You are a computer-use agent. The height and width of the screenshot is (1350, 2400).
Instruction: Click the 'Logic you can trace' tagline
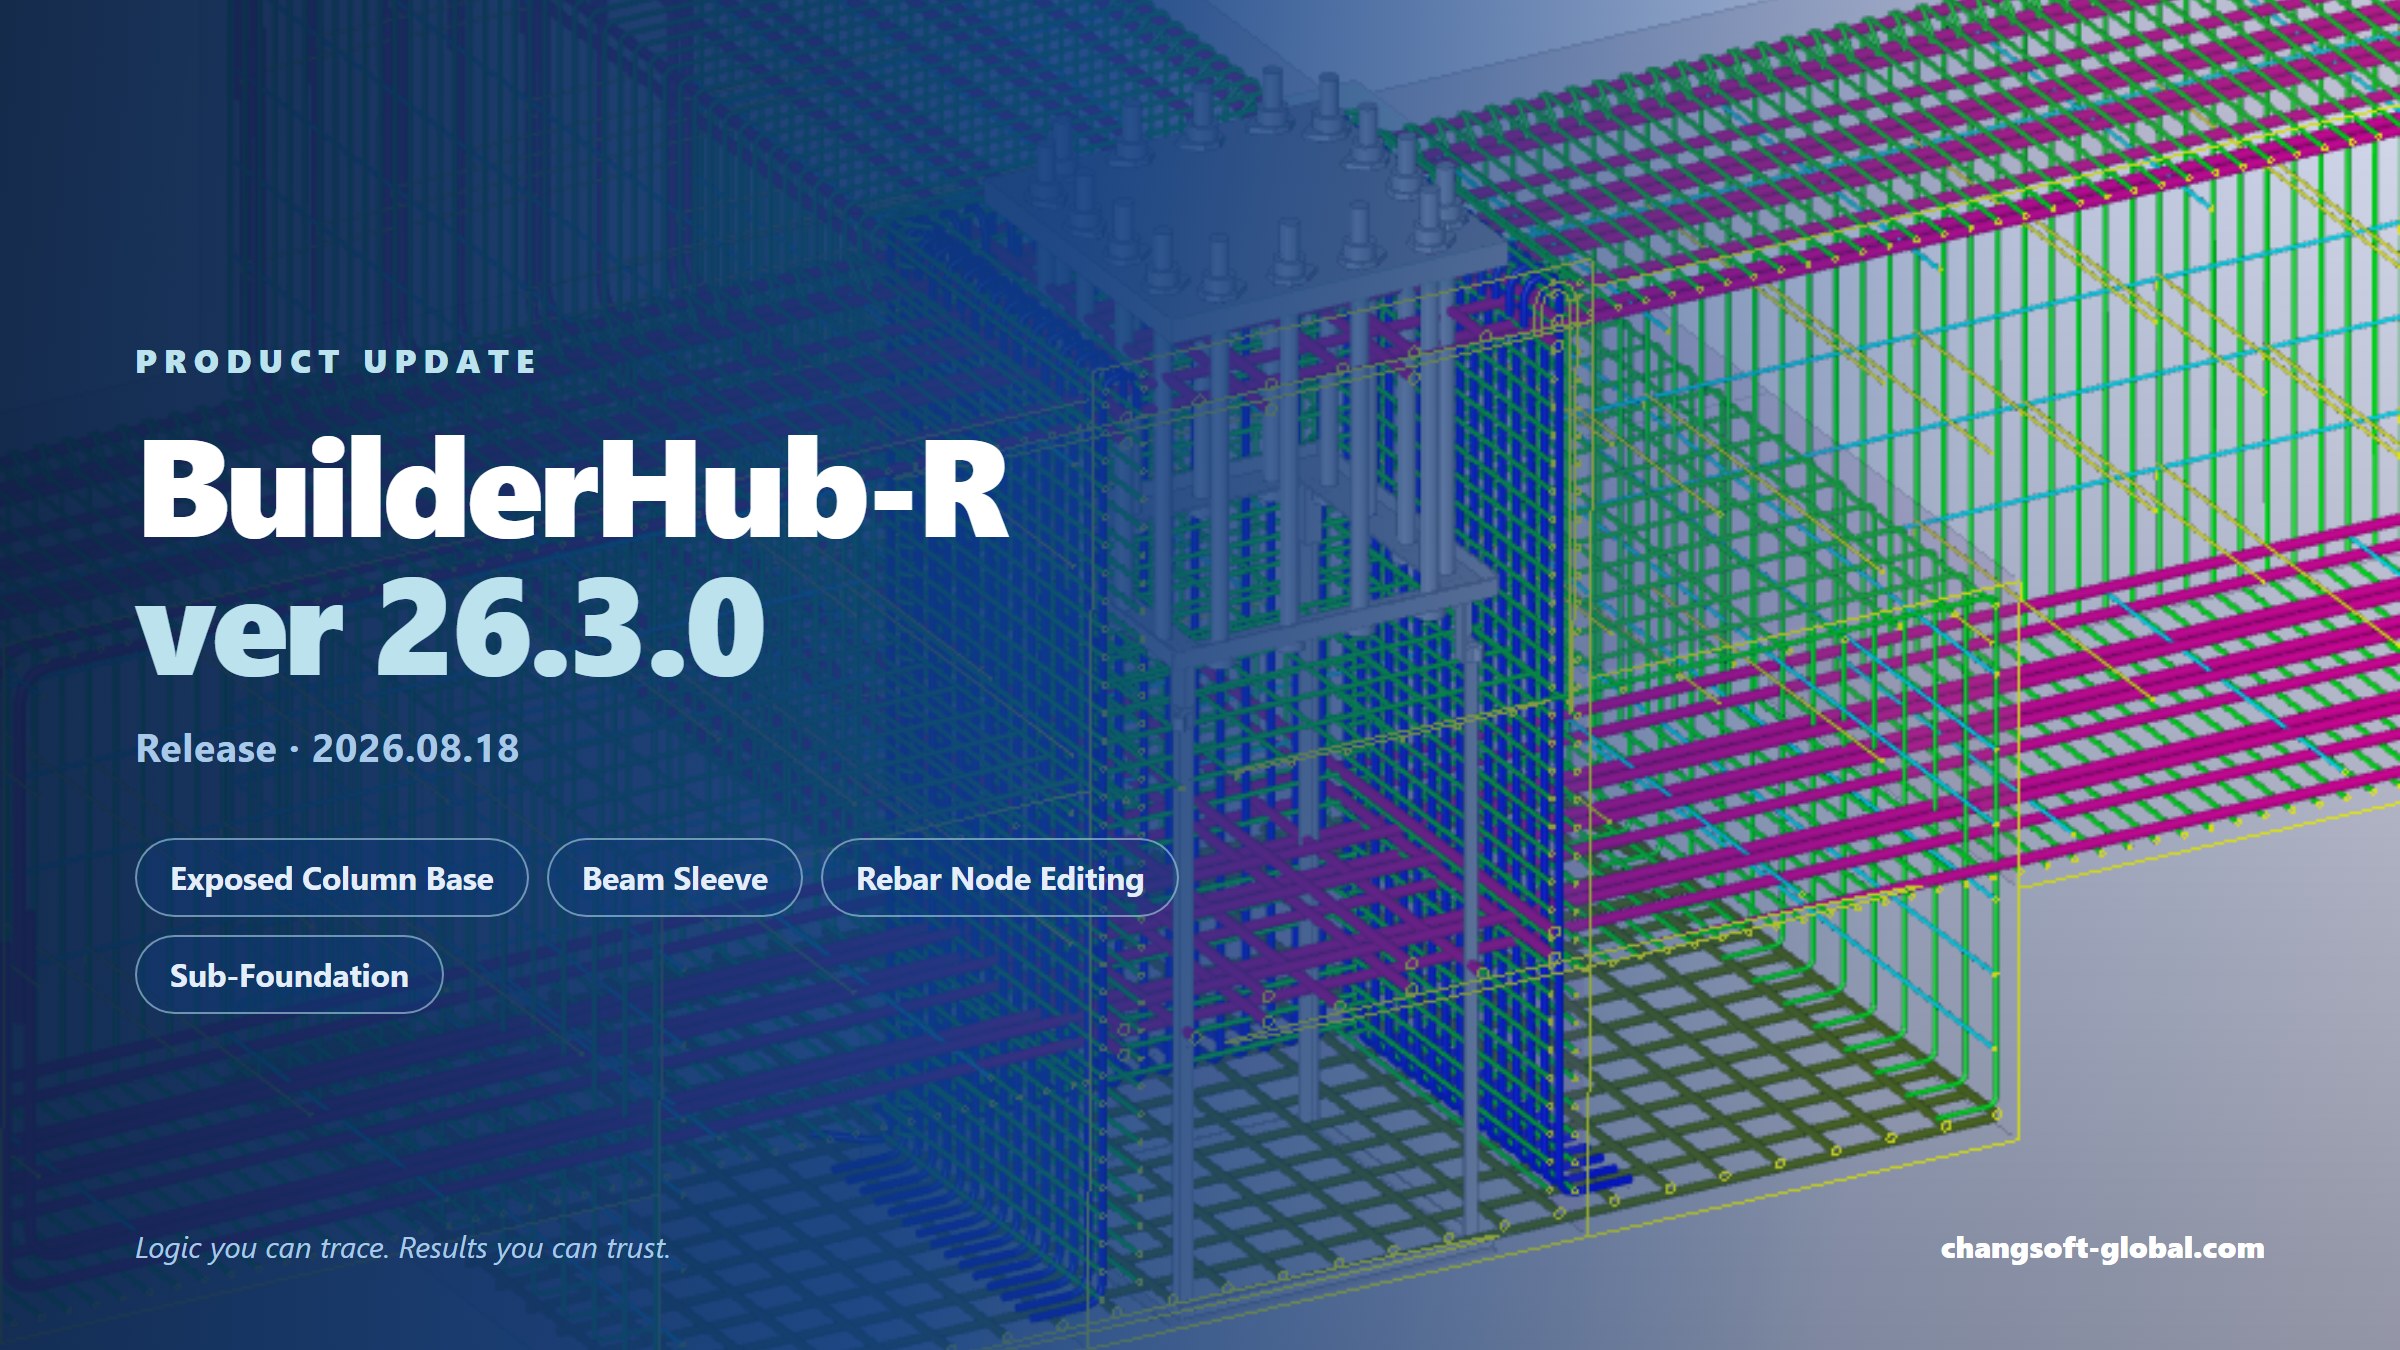(x=402, y=1248)
